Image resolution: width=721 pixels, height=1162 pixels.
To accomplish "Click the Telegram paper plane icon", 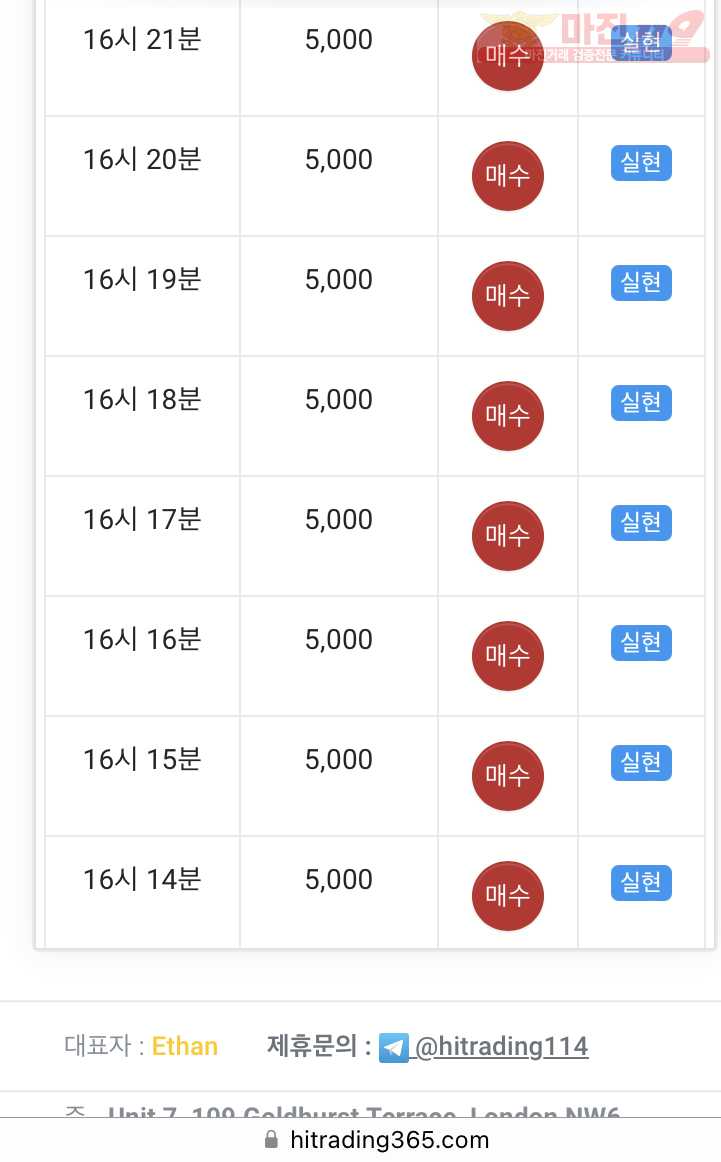I will (x=393, y=1047).
